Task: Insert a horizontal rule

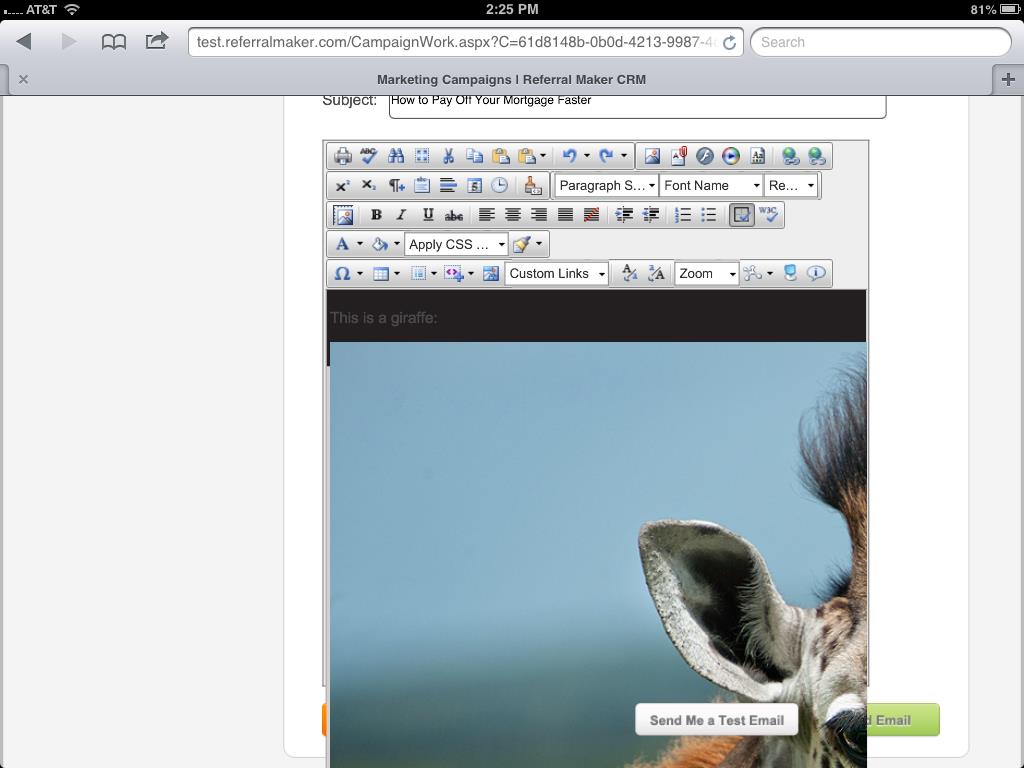Action: tap(448, 185)
